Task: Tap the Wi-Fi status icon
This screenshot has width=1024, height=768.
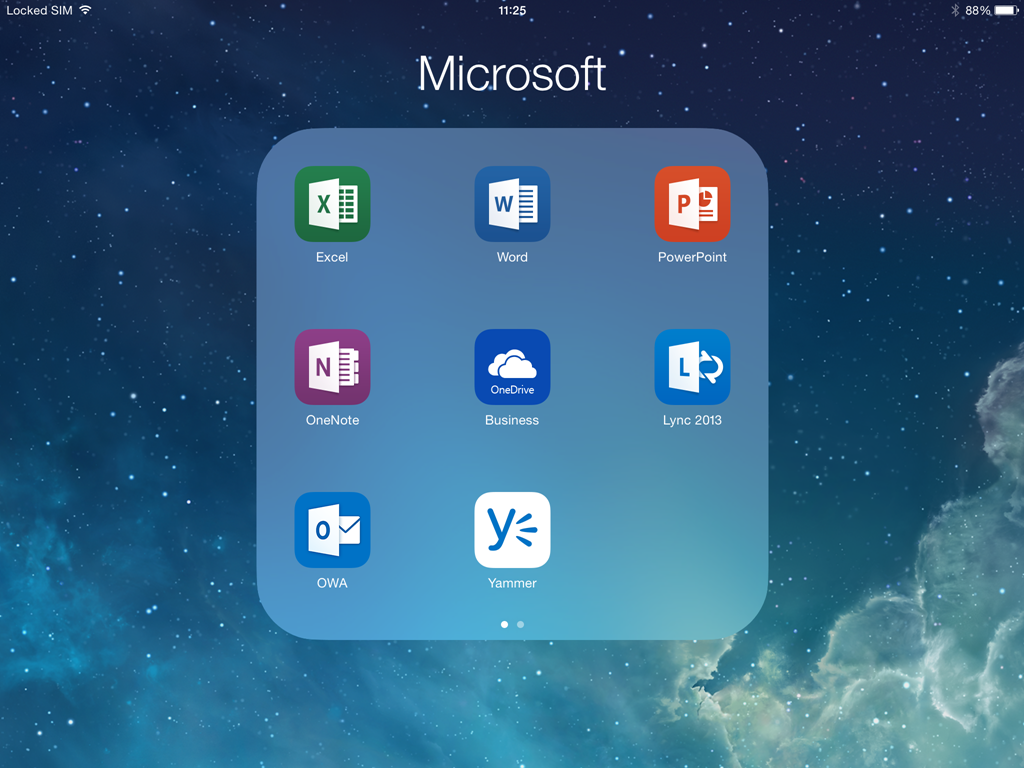Action: click(x=85, y=10)
